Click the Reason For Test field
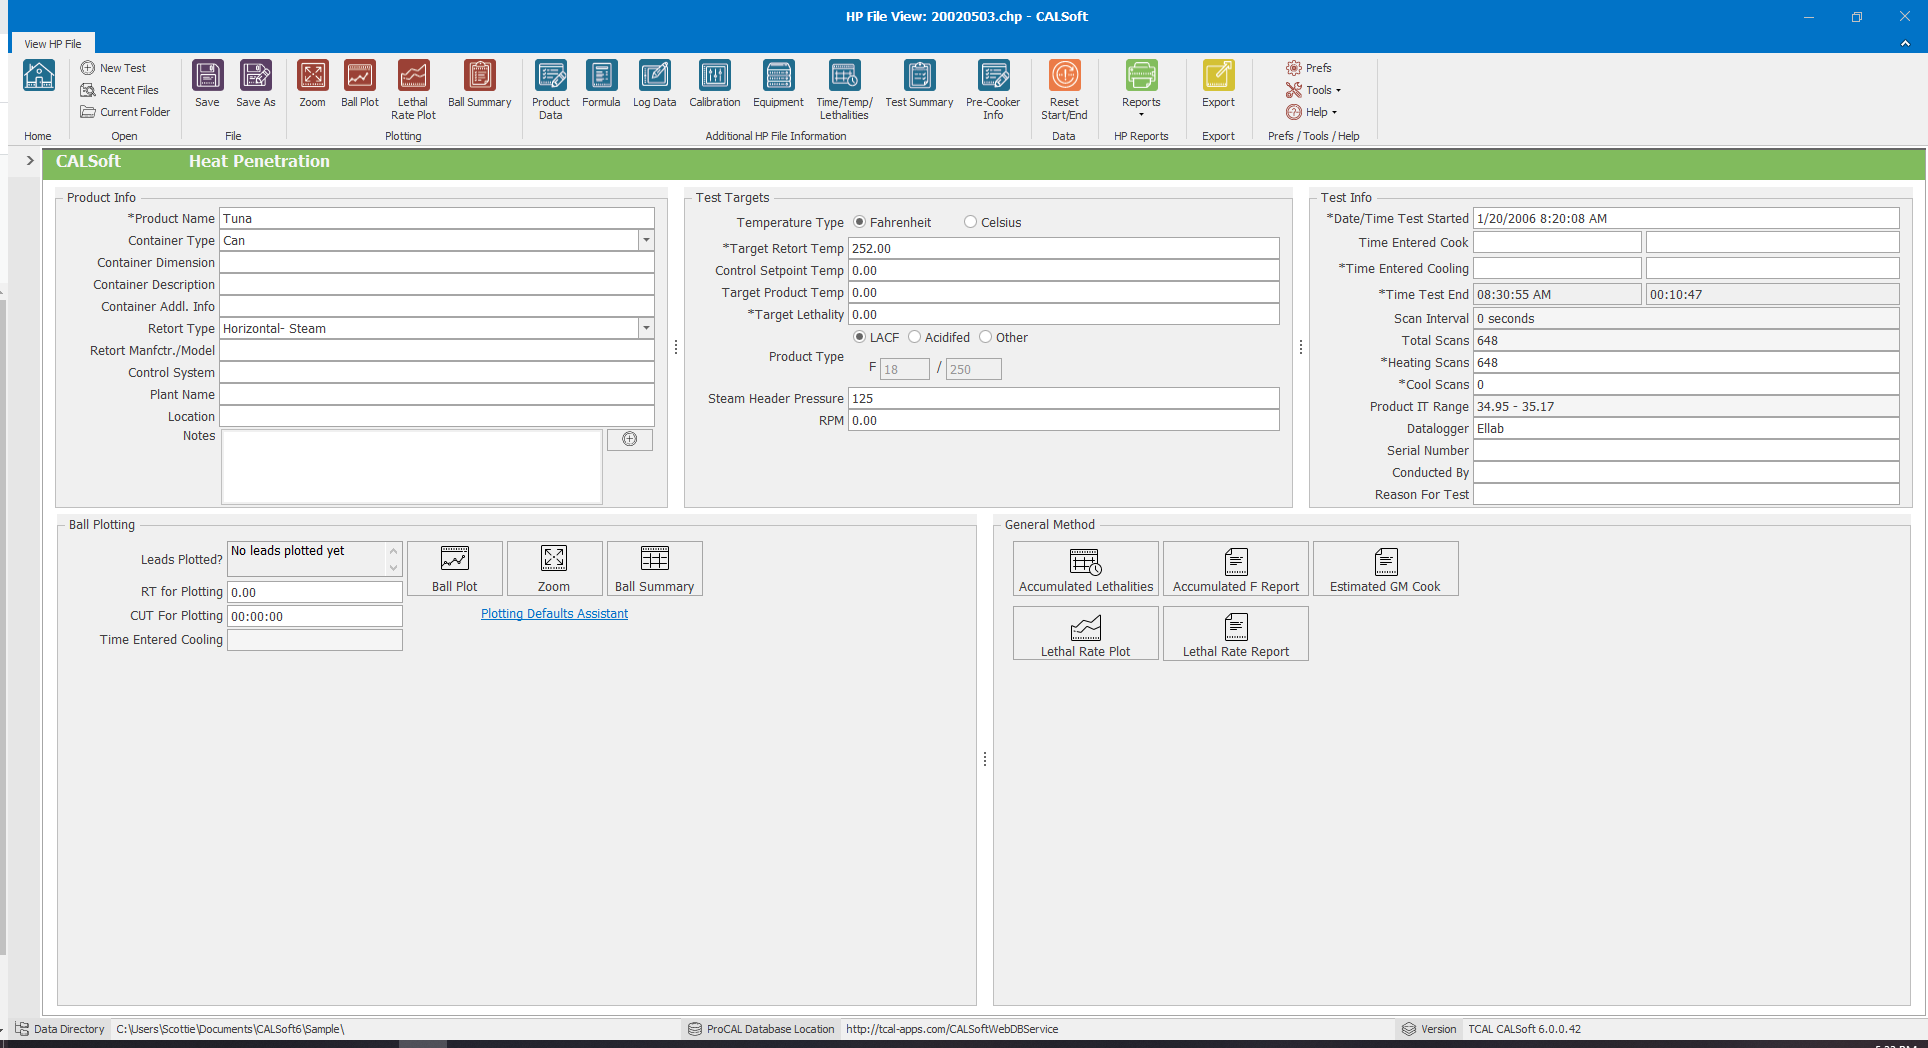1928x1048 pixels. pos(1686,494)
